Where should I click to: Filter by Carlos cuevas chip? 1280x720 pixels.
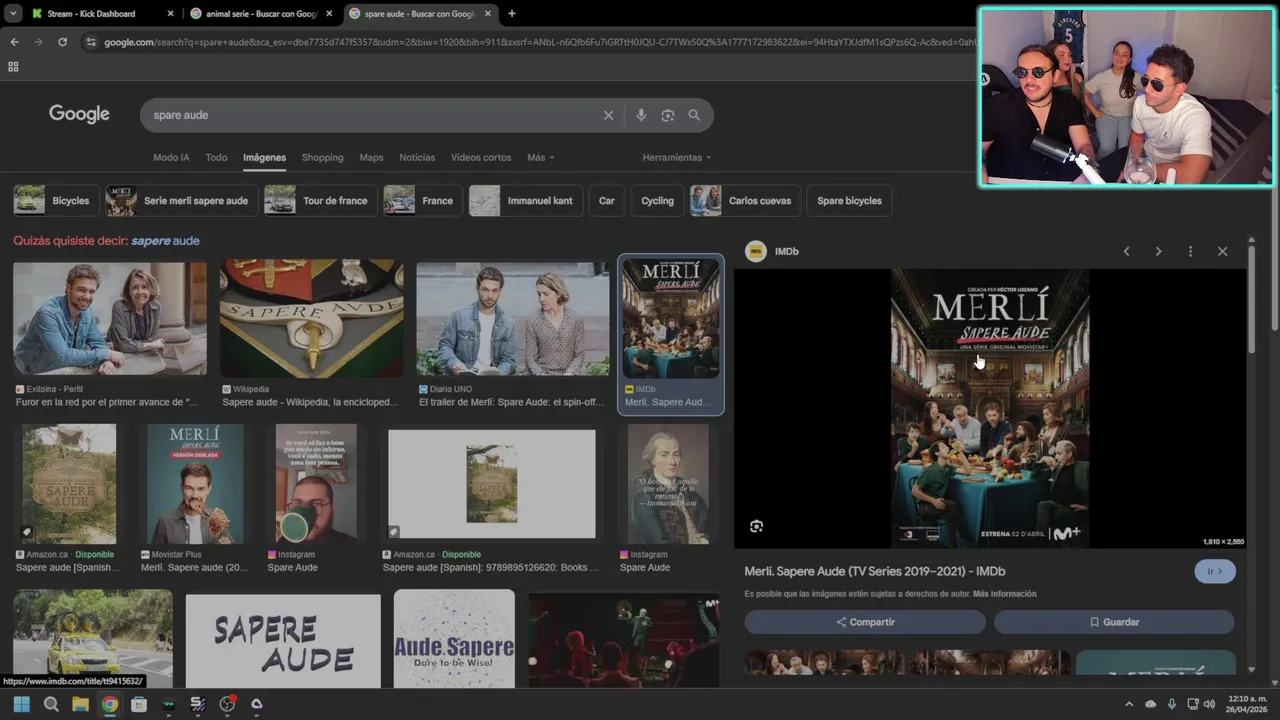tap(745, 200)
